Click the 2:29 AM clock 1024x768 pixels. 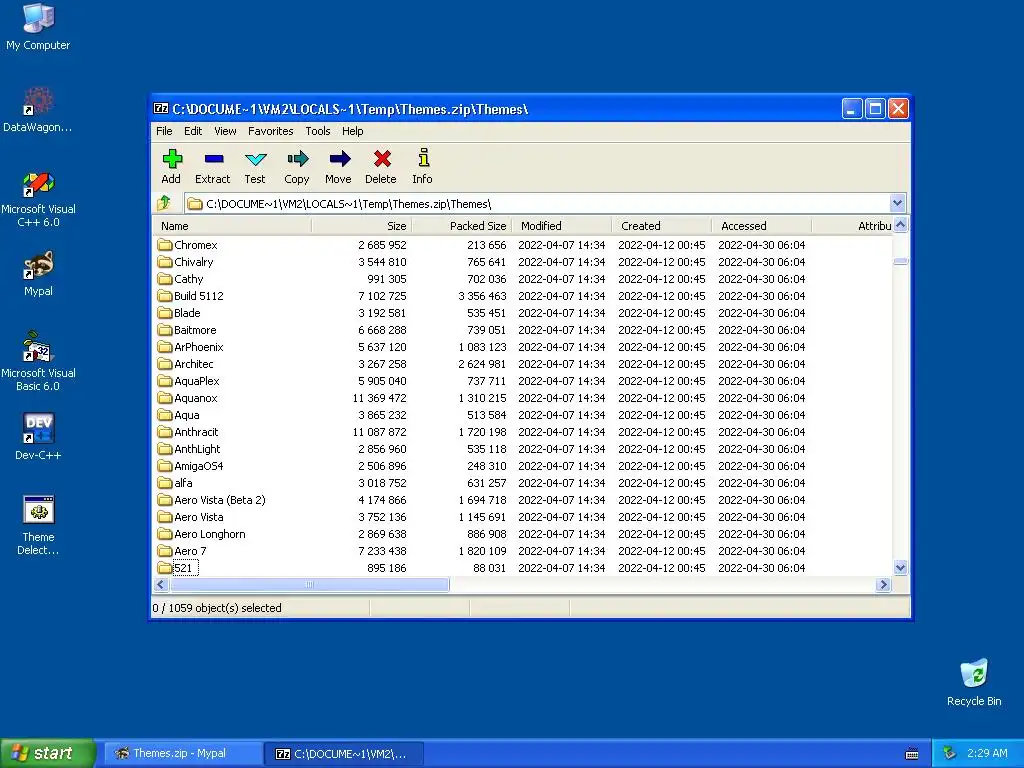[987, 753]
